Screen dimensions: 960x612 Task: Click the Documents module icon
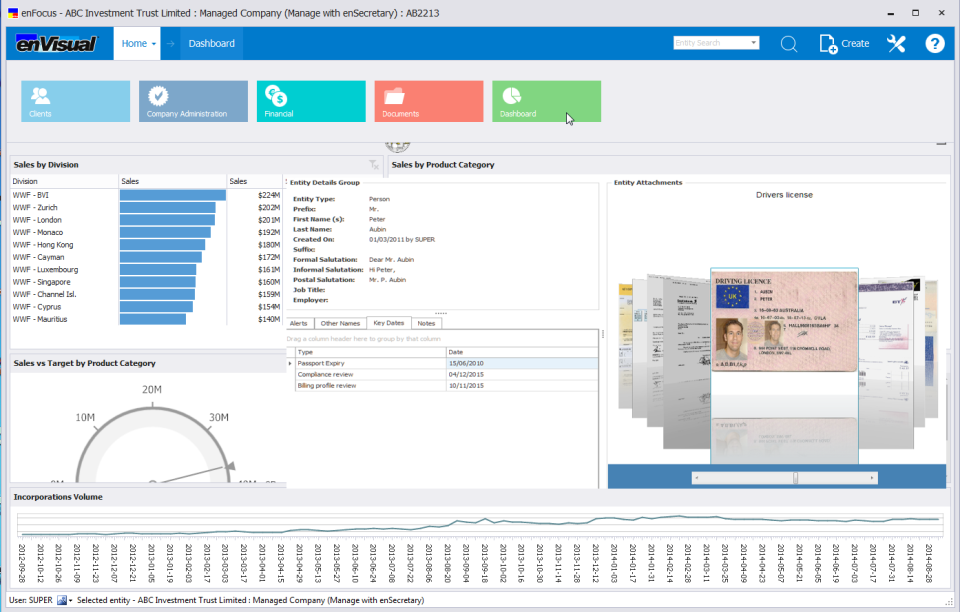point(394,95)
